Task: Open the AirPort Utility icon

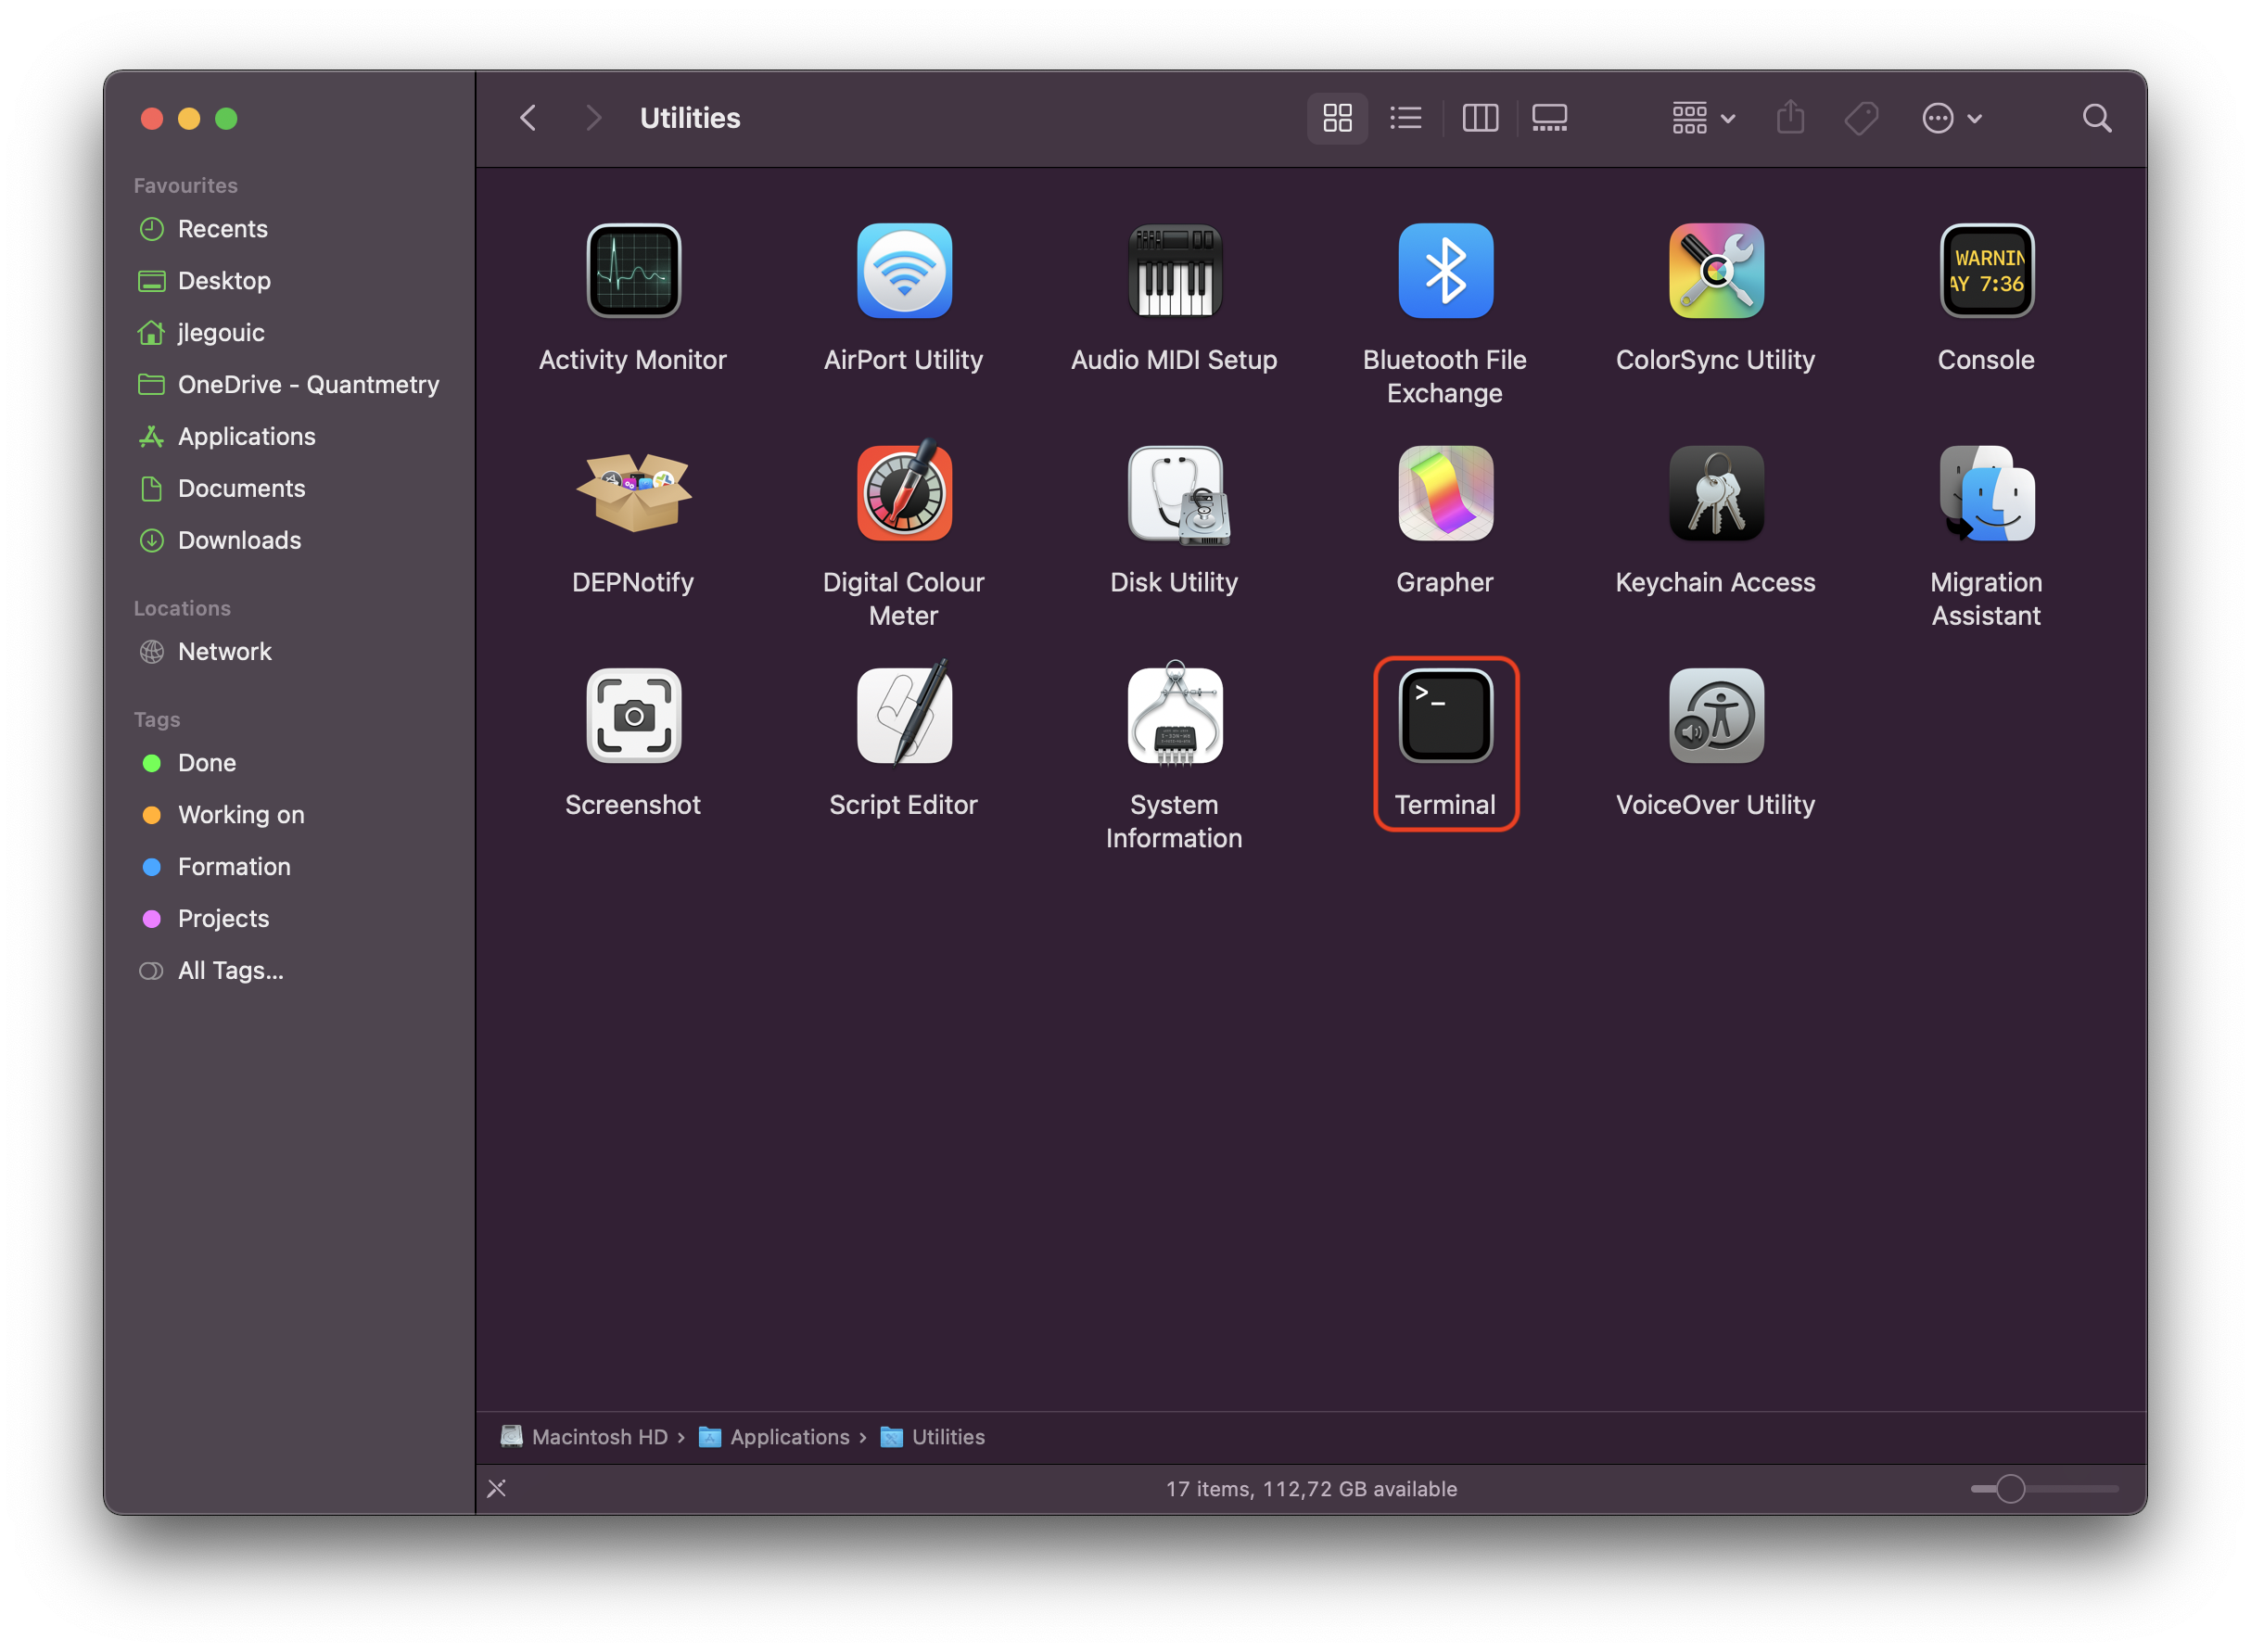Action: [x=904, y=271]
